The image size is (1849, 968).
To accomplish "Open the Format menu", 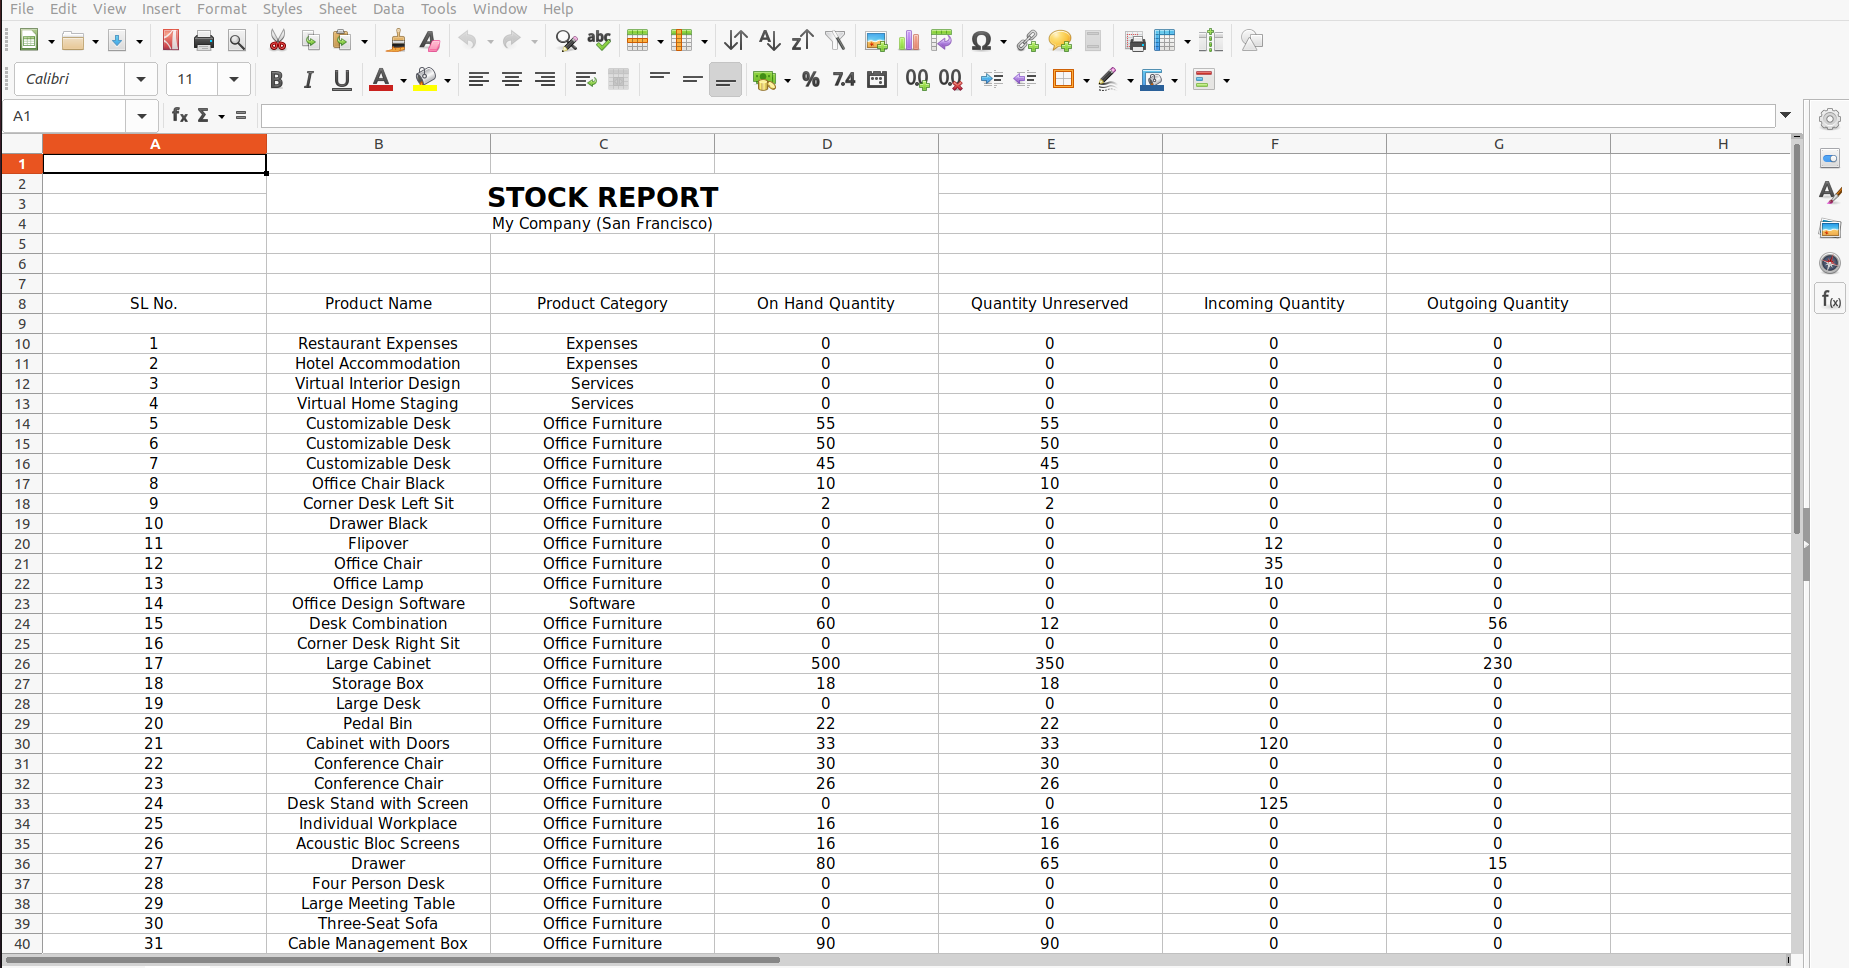I will tap(221, 9).
